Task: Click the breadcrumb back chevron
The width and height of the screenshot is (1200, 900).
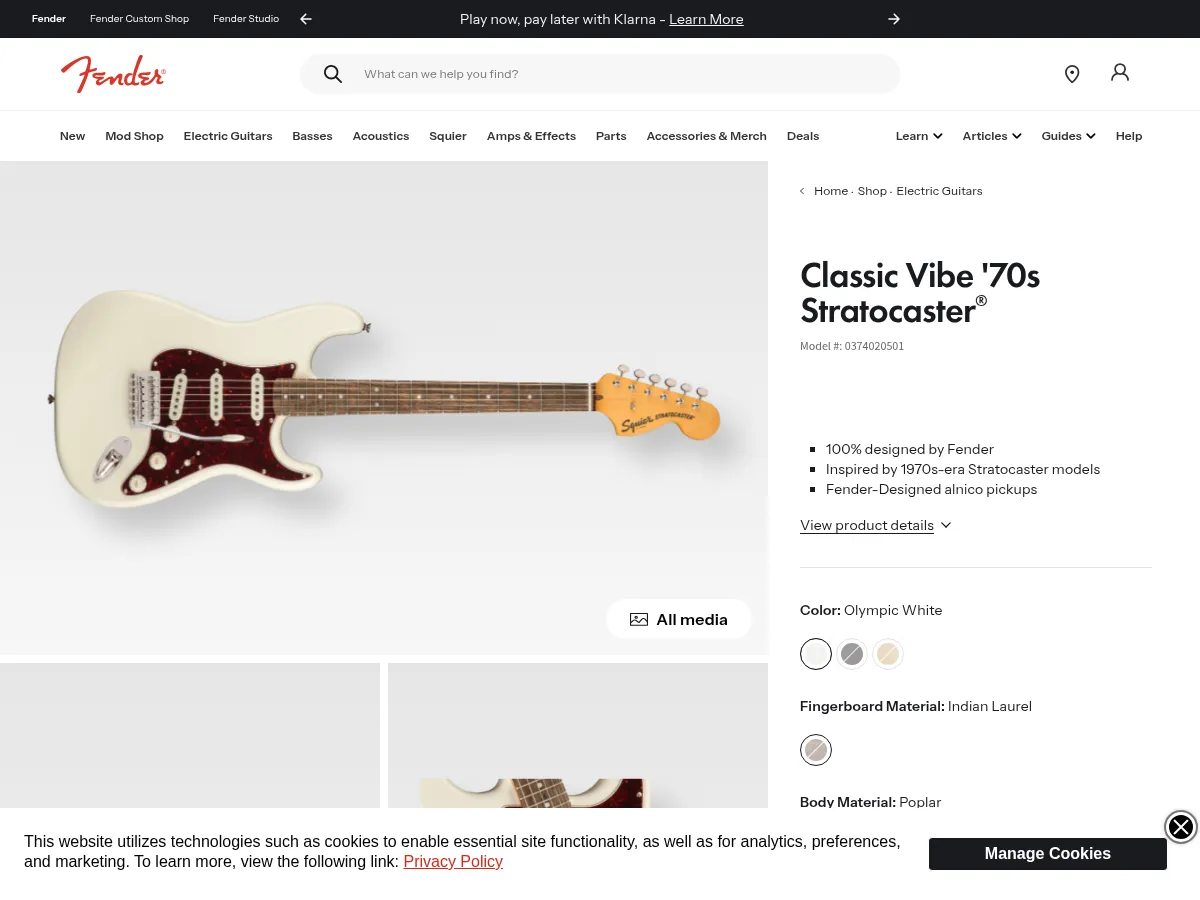Action: pyautogui.click(x=802, y=190)
